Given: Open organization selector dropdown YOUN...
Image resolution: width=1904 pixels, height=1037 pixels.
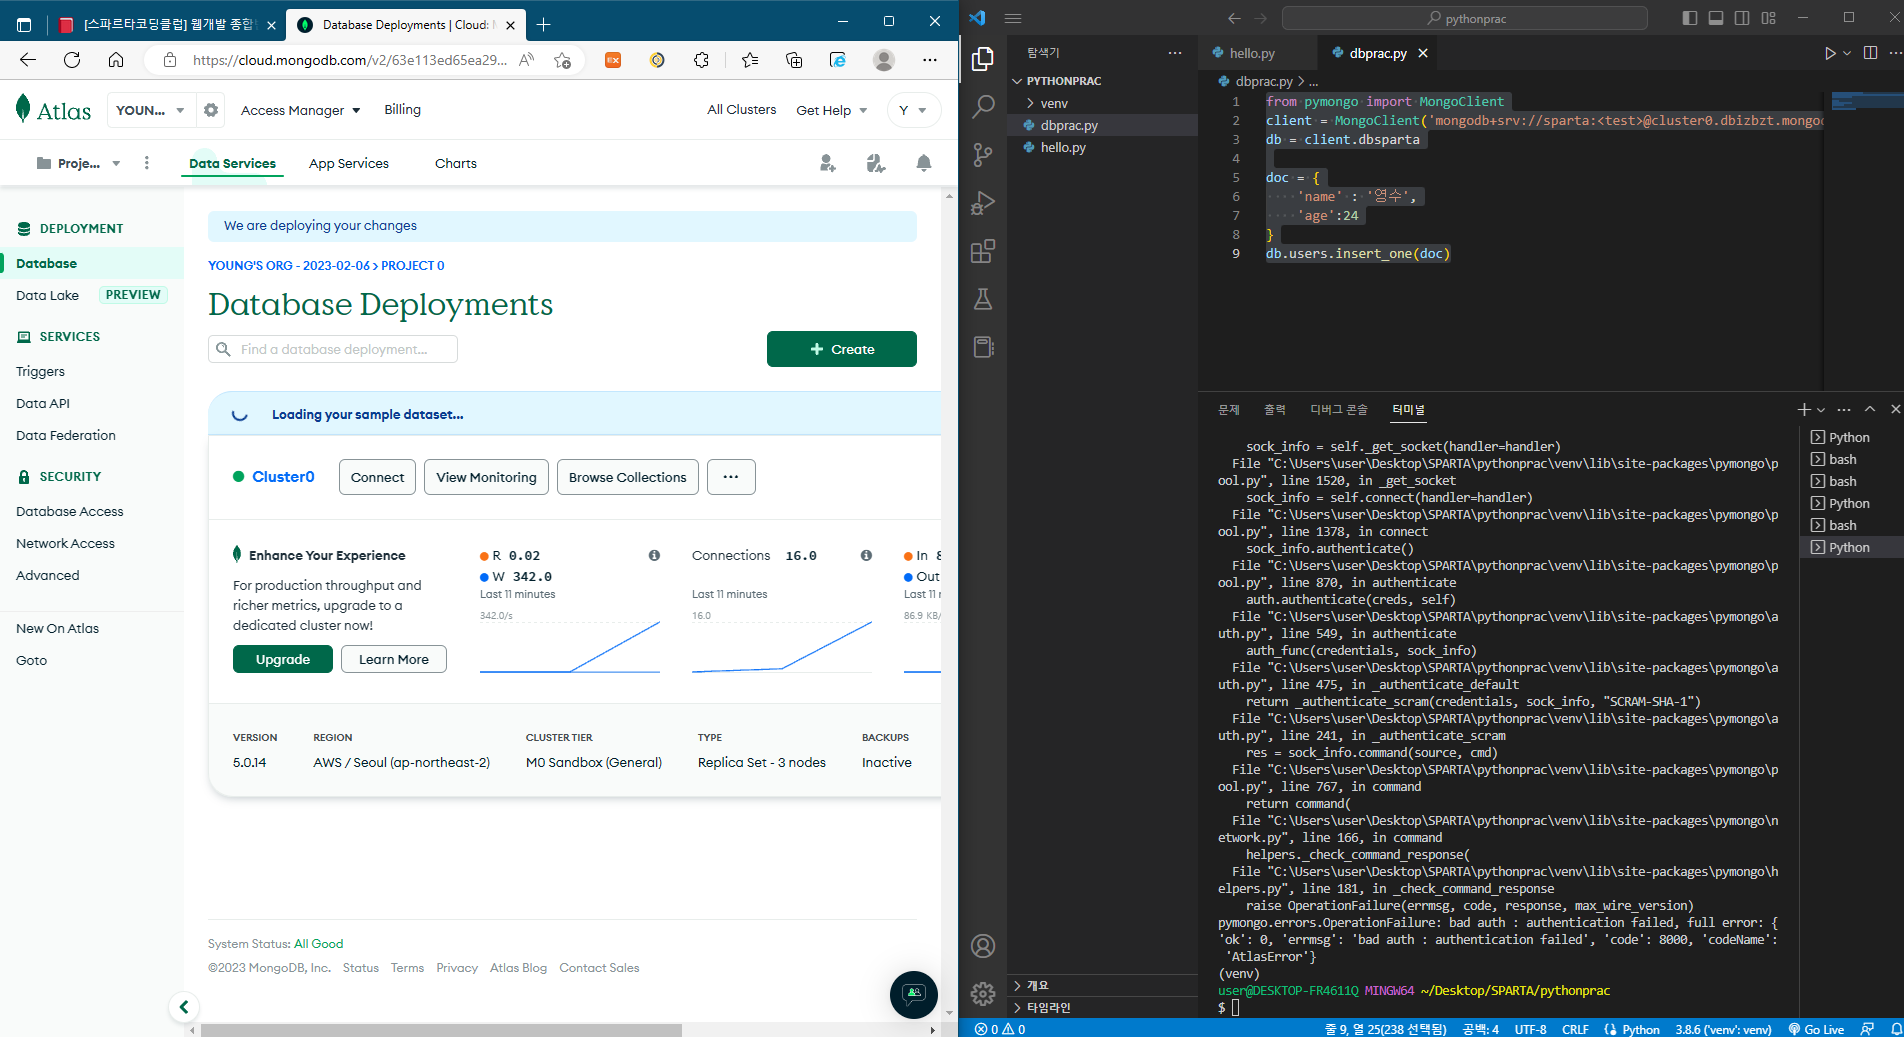Looking at the screenshot, I should click(x=150, y=110).
